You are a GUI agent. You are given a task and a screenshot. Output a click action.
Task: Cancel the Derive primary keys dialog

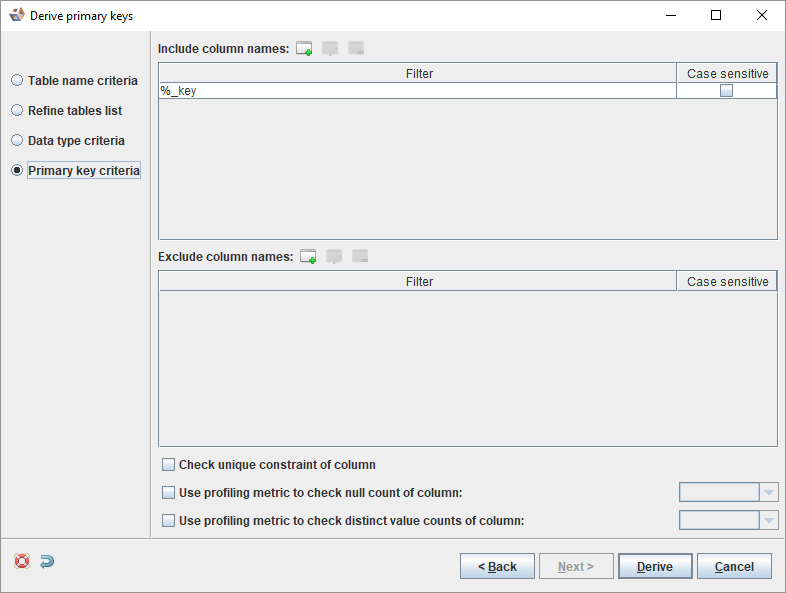pyautogui.click(x=734, y=567)
